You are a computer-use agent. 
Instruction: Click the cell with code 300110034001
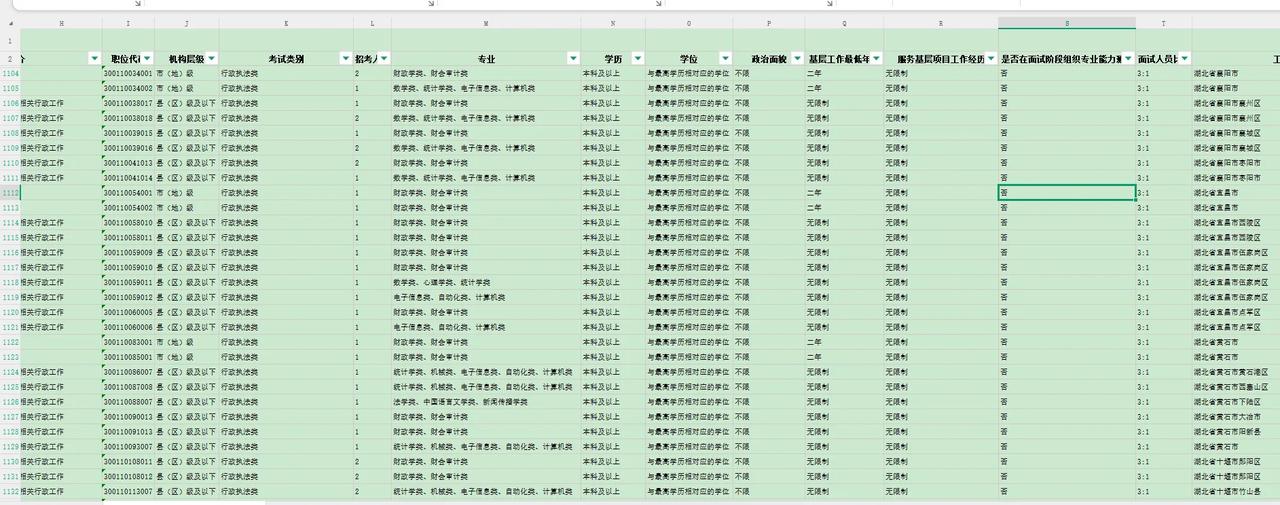click(x=128, y=74)
